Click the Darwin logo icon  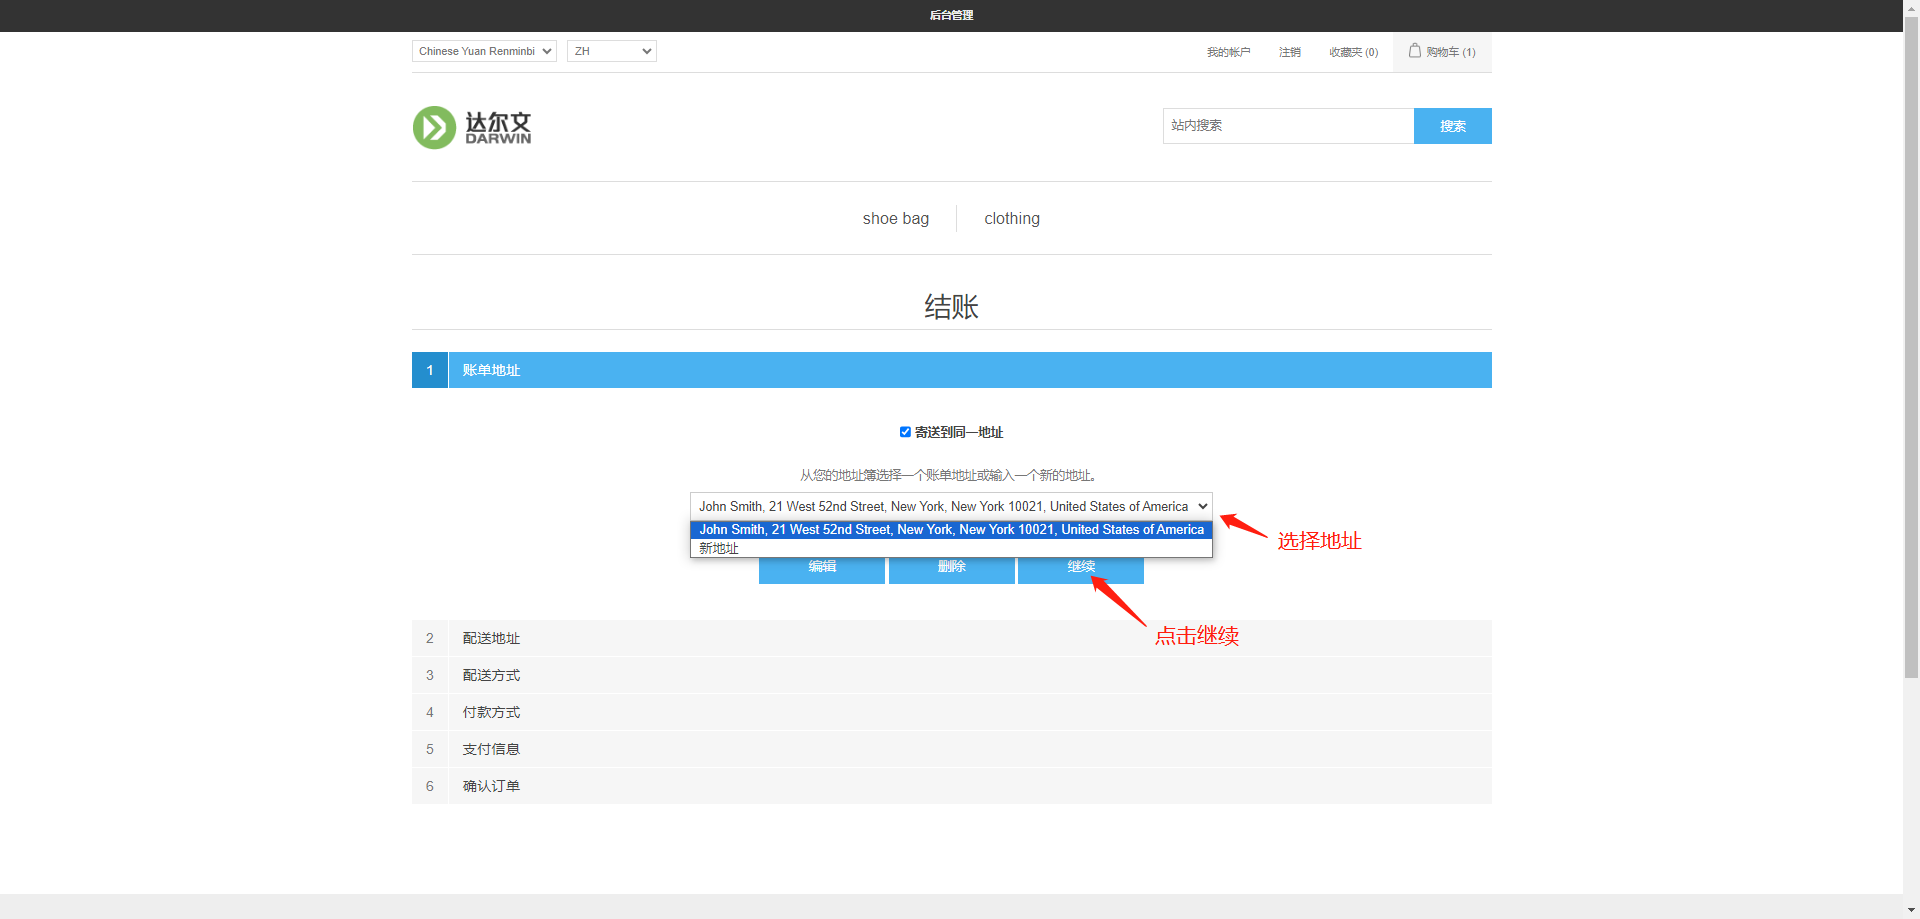434,128
